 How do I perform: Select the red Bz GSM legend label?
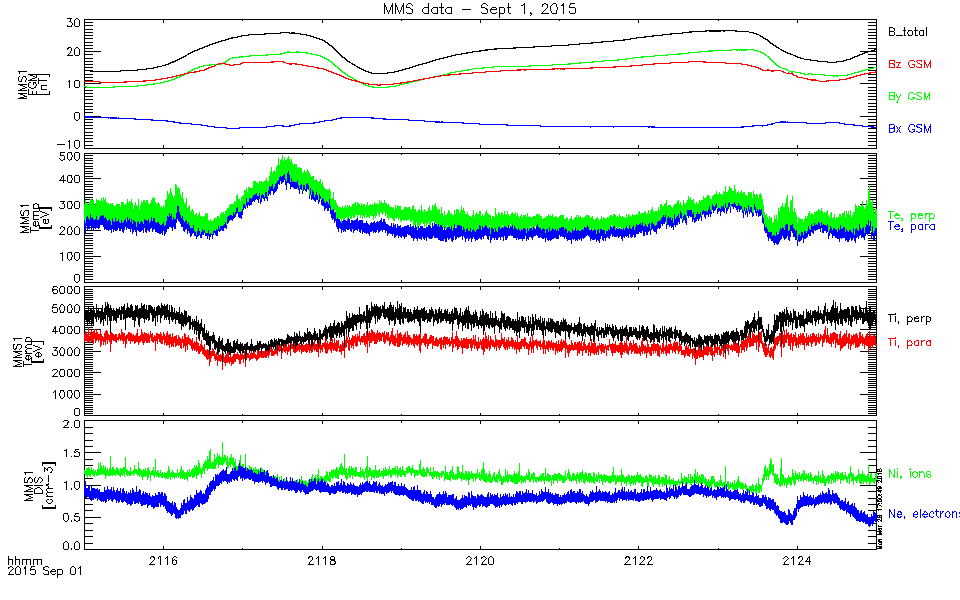click(910, 64)
